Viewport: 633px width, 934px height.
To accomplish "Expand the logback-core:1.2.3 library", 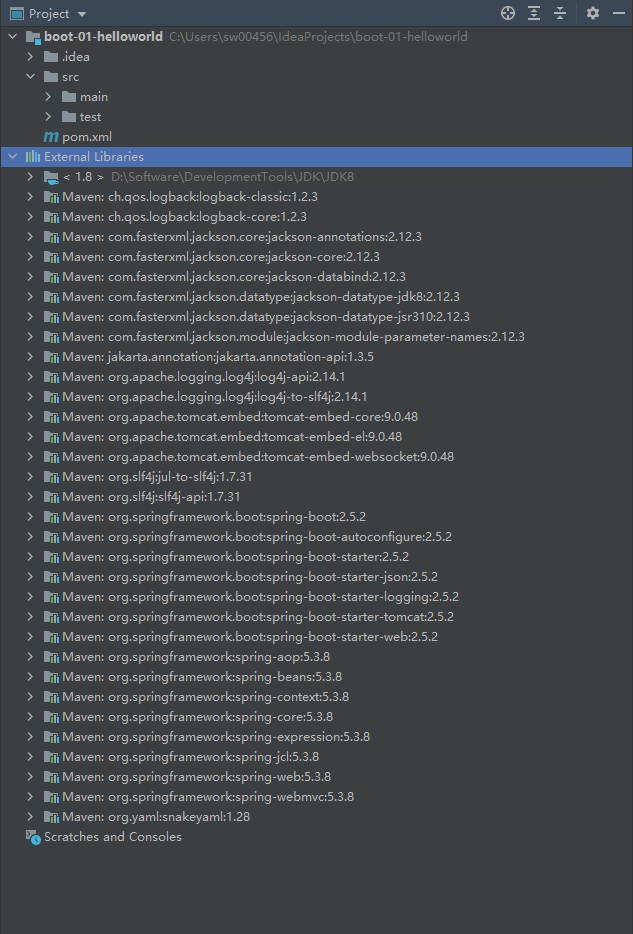I will pos(30,217).
